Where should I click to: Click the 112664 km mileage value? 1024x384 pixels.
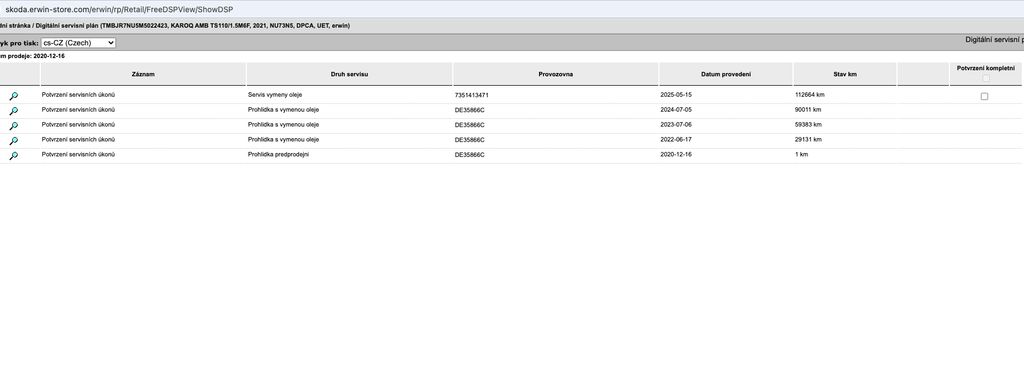(810, 95)
